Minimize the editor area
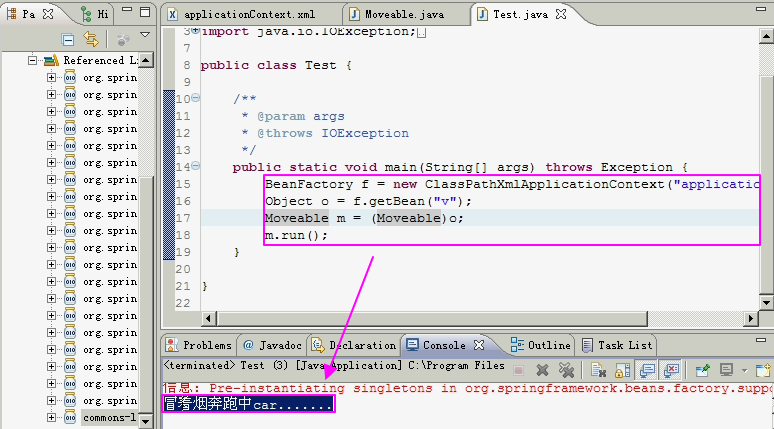Viewport: 774px width, 429px height. click(761, 8)
